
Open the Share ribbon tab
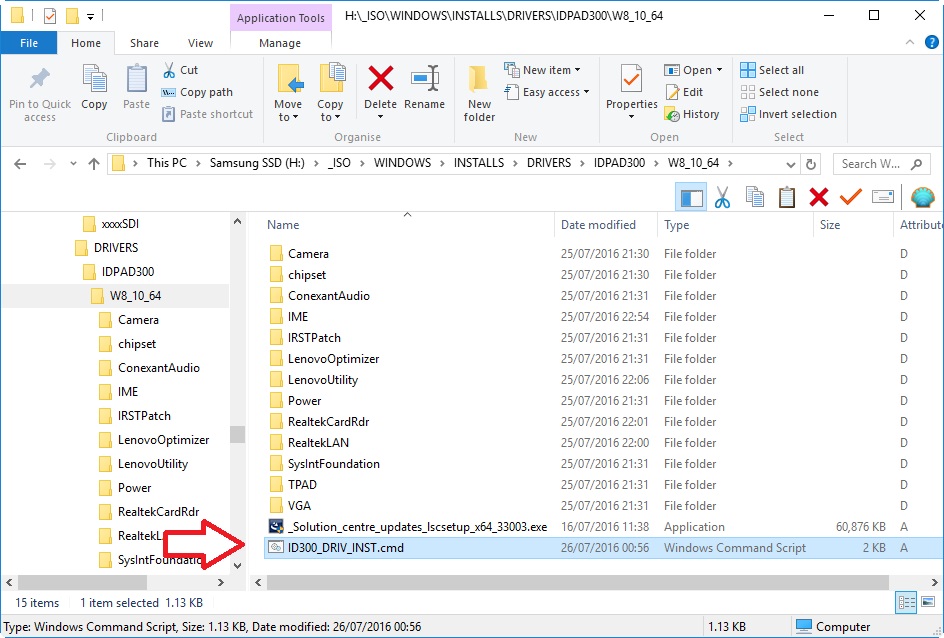pyautogui.click(x=144, y=43)
